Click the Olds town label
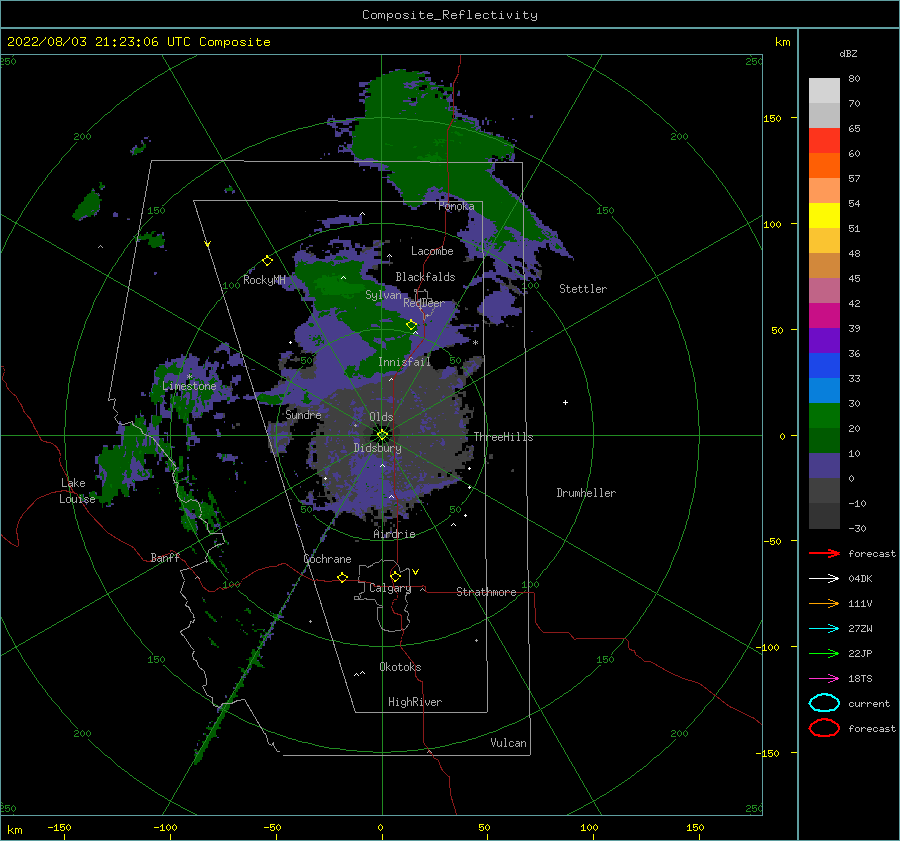 point(381,417)
